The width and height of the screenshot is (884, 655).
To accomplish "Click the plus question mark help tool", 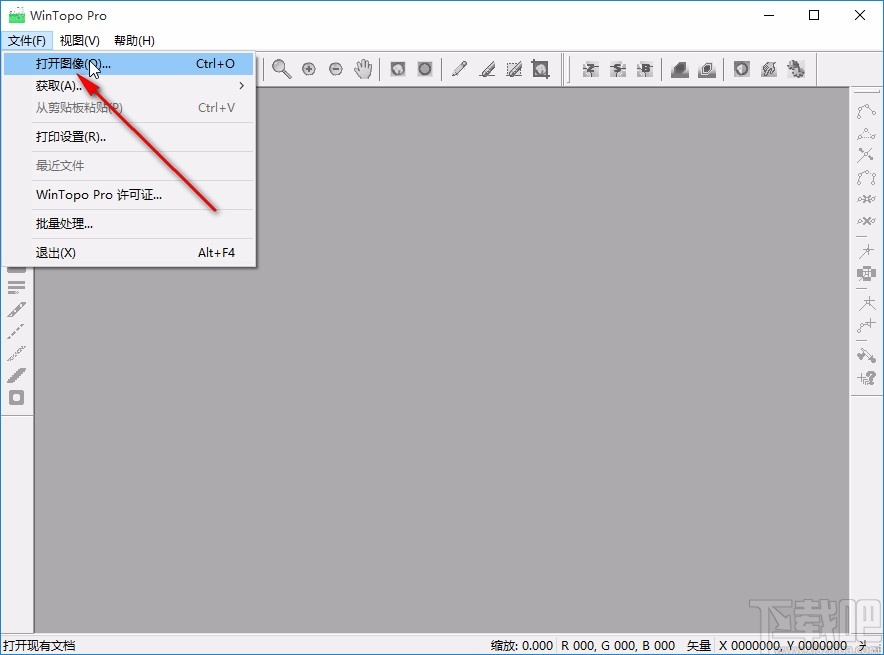I will [866, 378].
